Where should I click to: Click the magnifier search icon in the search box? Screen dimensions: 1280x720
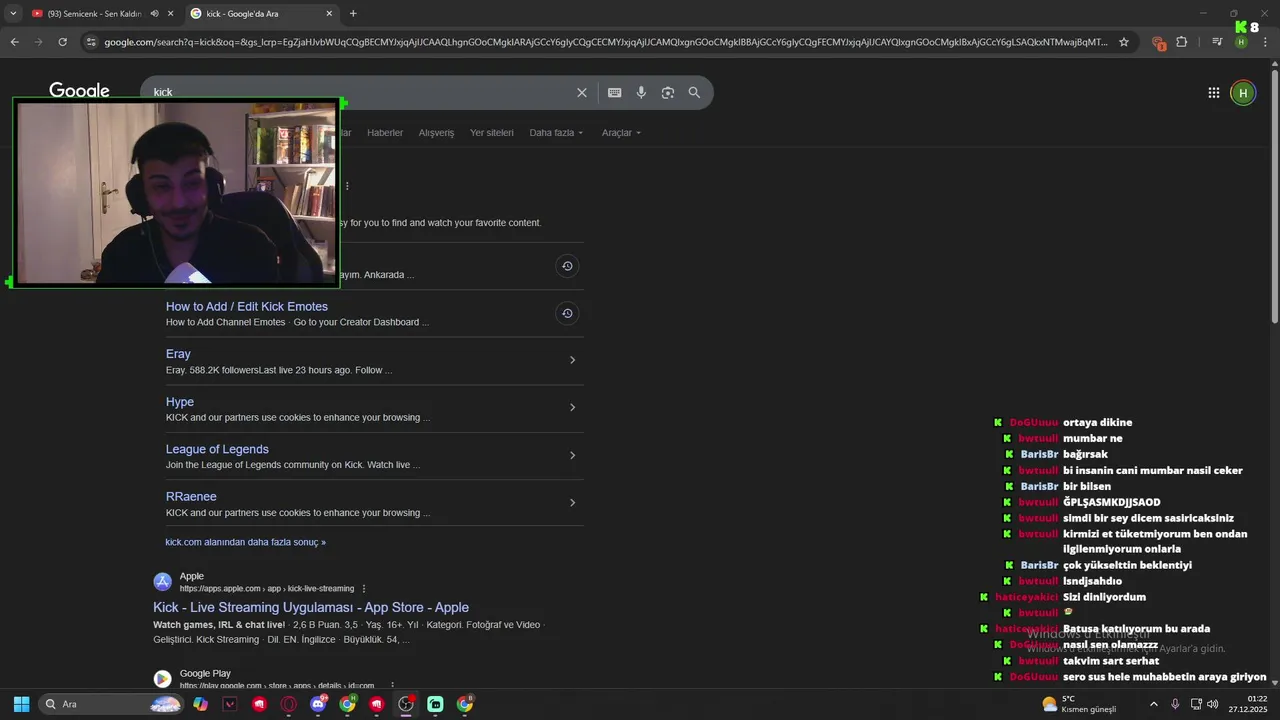[694, 93]
